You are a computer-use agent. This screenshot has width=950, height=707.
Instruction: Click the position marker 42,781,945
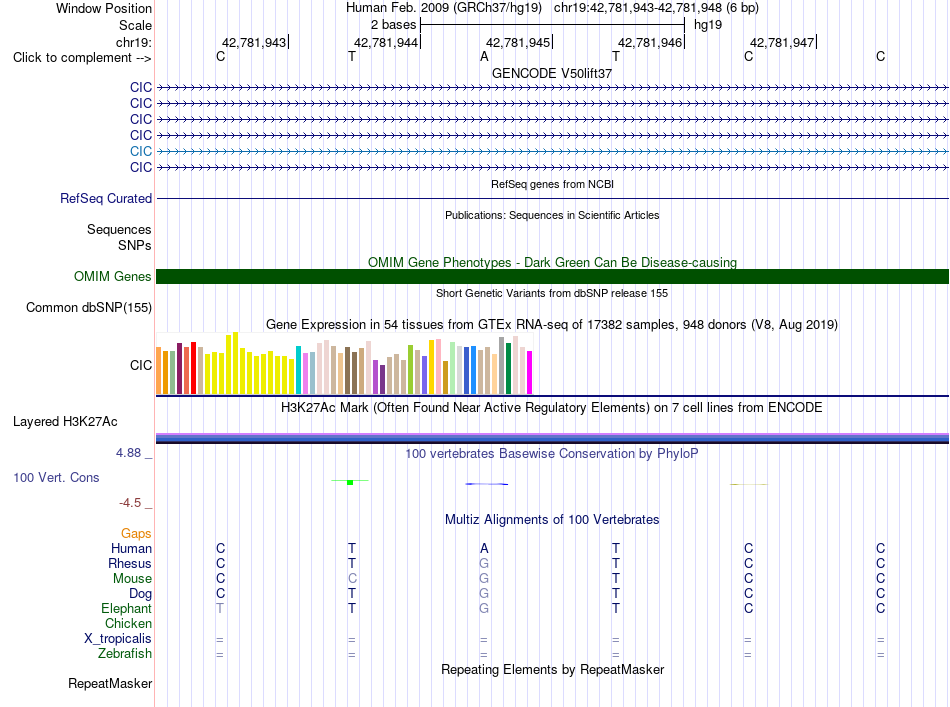(x=518, y=42)
